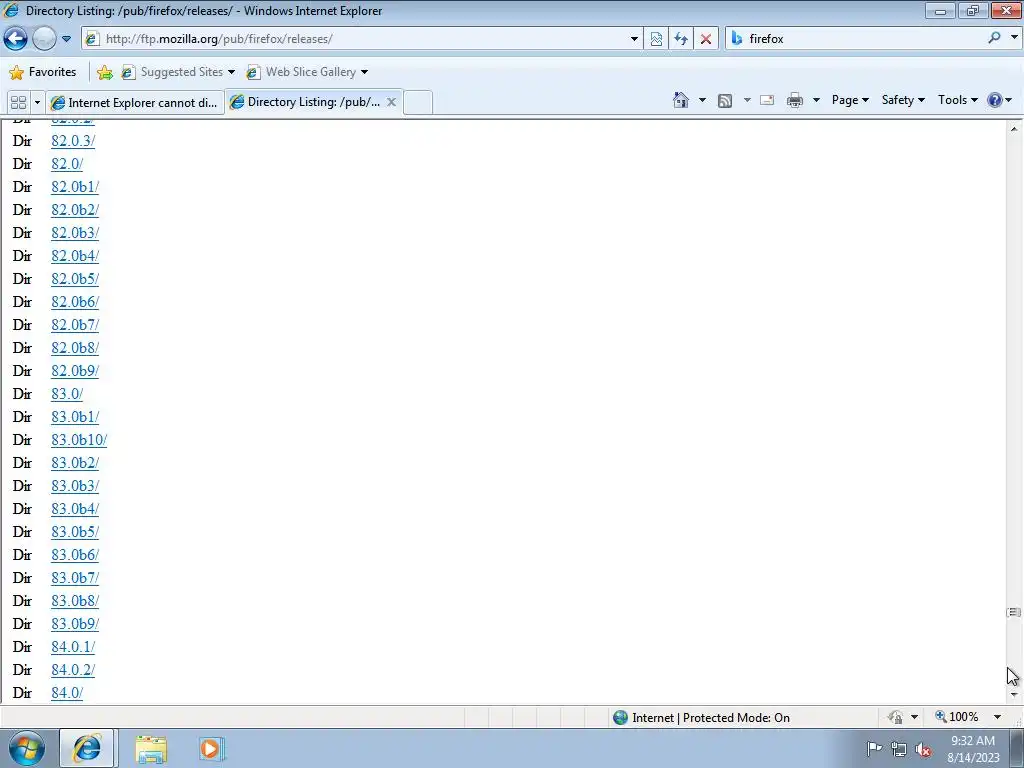Open the 82.0/ directory link
This screenshot has height=768, width=1024.
tap(67, 163)
